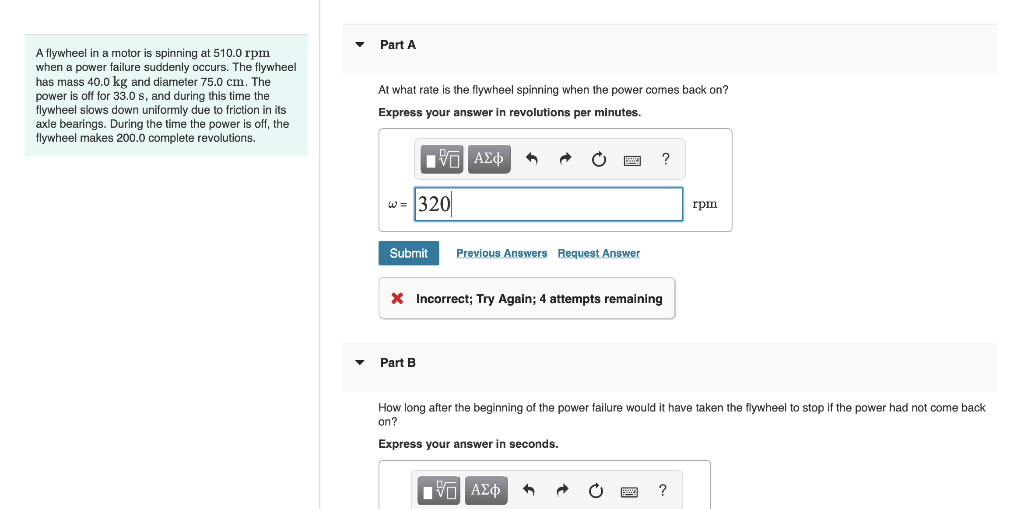
Task: Open the Previous Answers link
Action: point(502,254)
